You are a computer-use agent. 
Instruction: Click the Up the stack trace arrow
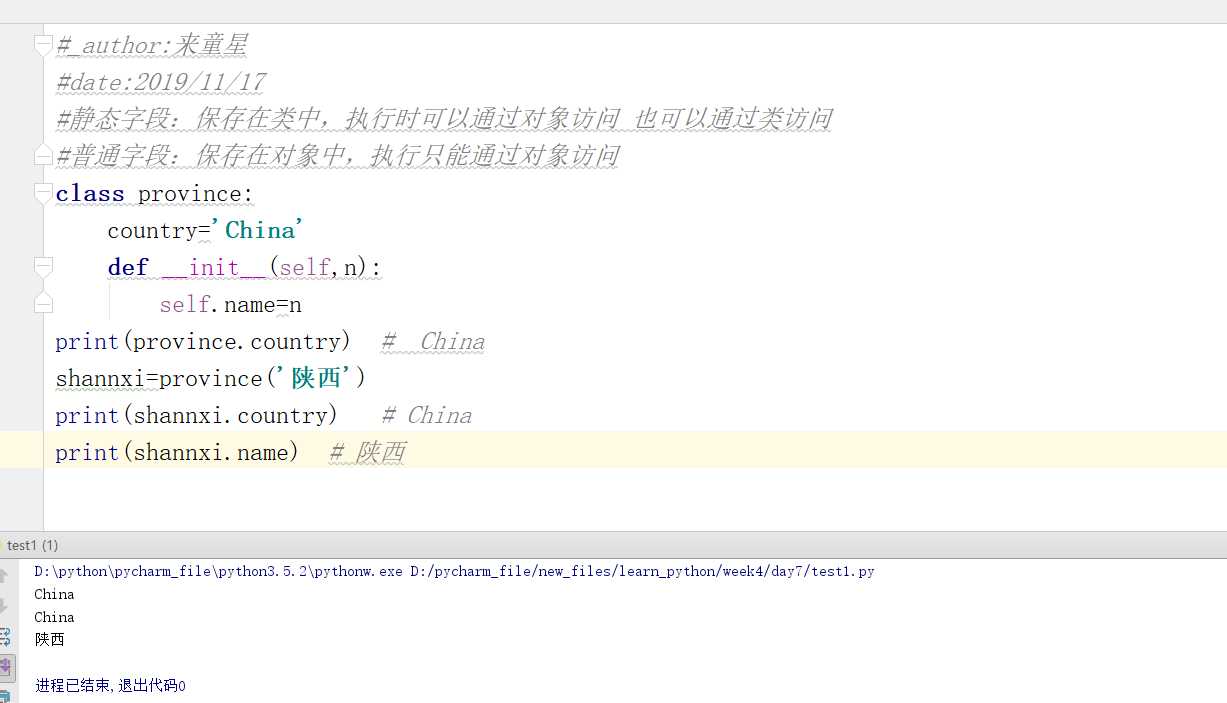point(5,575)
